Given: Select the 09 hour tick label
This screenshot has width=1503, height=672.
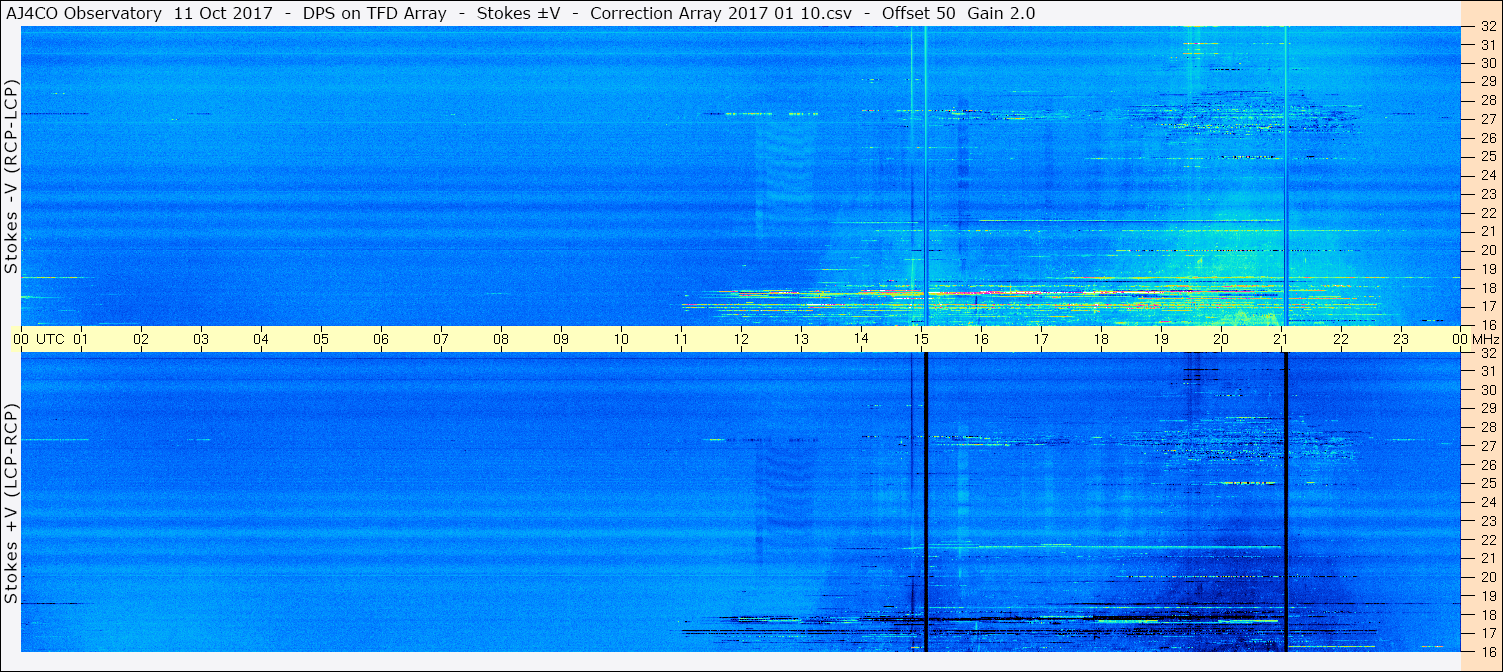Looking at the screenshot, I should (561, 339).
